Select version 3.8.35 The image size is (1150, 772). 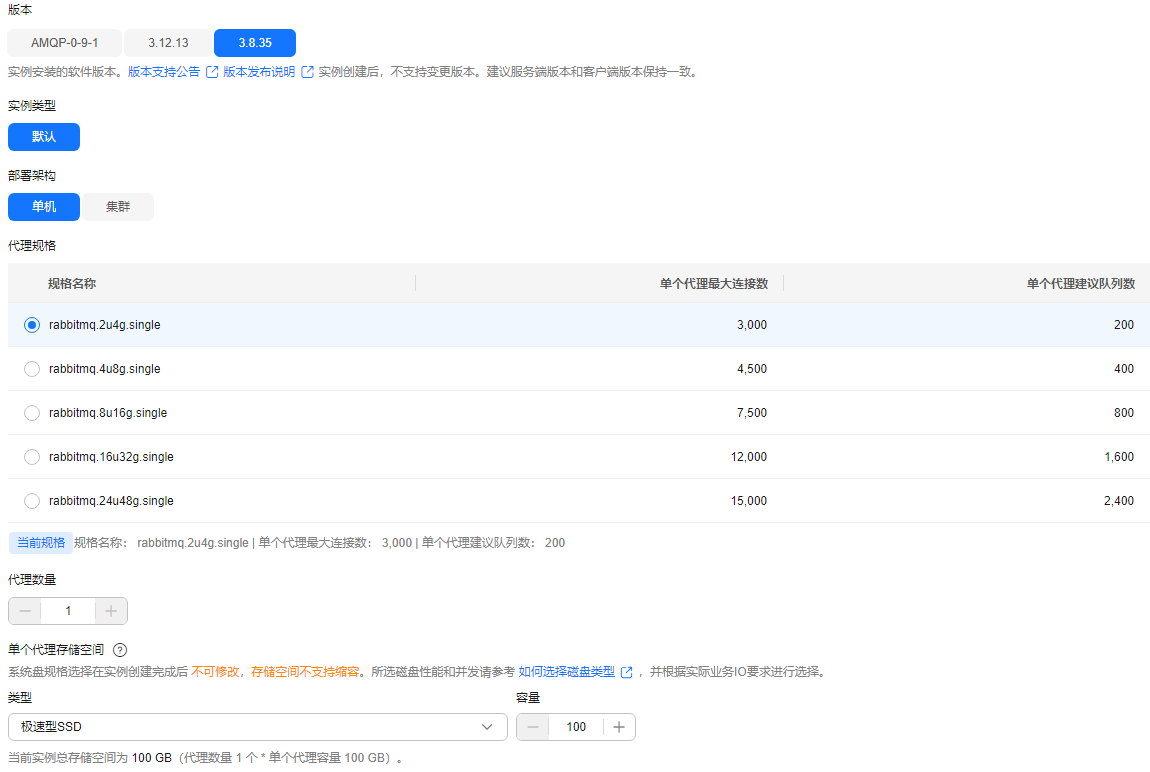tap(255, 43)
